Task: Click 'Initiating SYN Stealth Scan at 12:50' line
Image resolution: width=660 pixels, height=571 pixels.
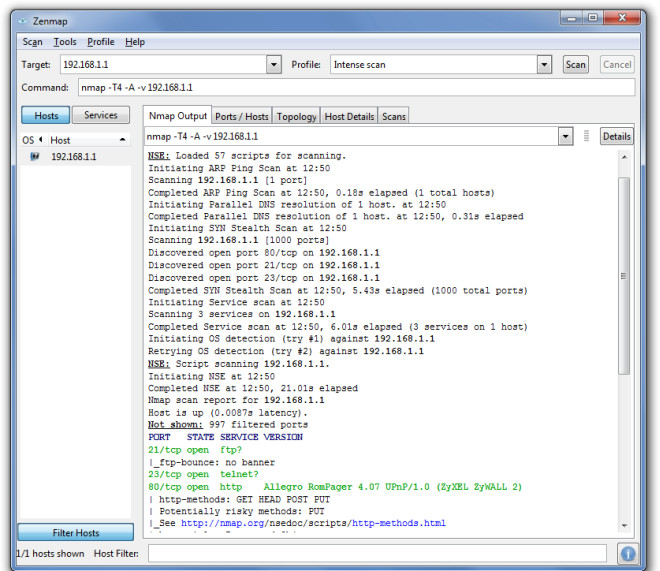Action: (x=248, y=228)
